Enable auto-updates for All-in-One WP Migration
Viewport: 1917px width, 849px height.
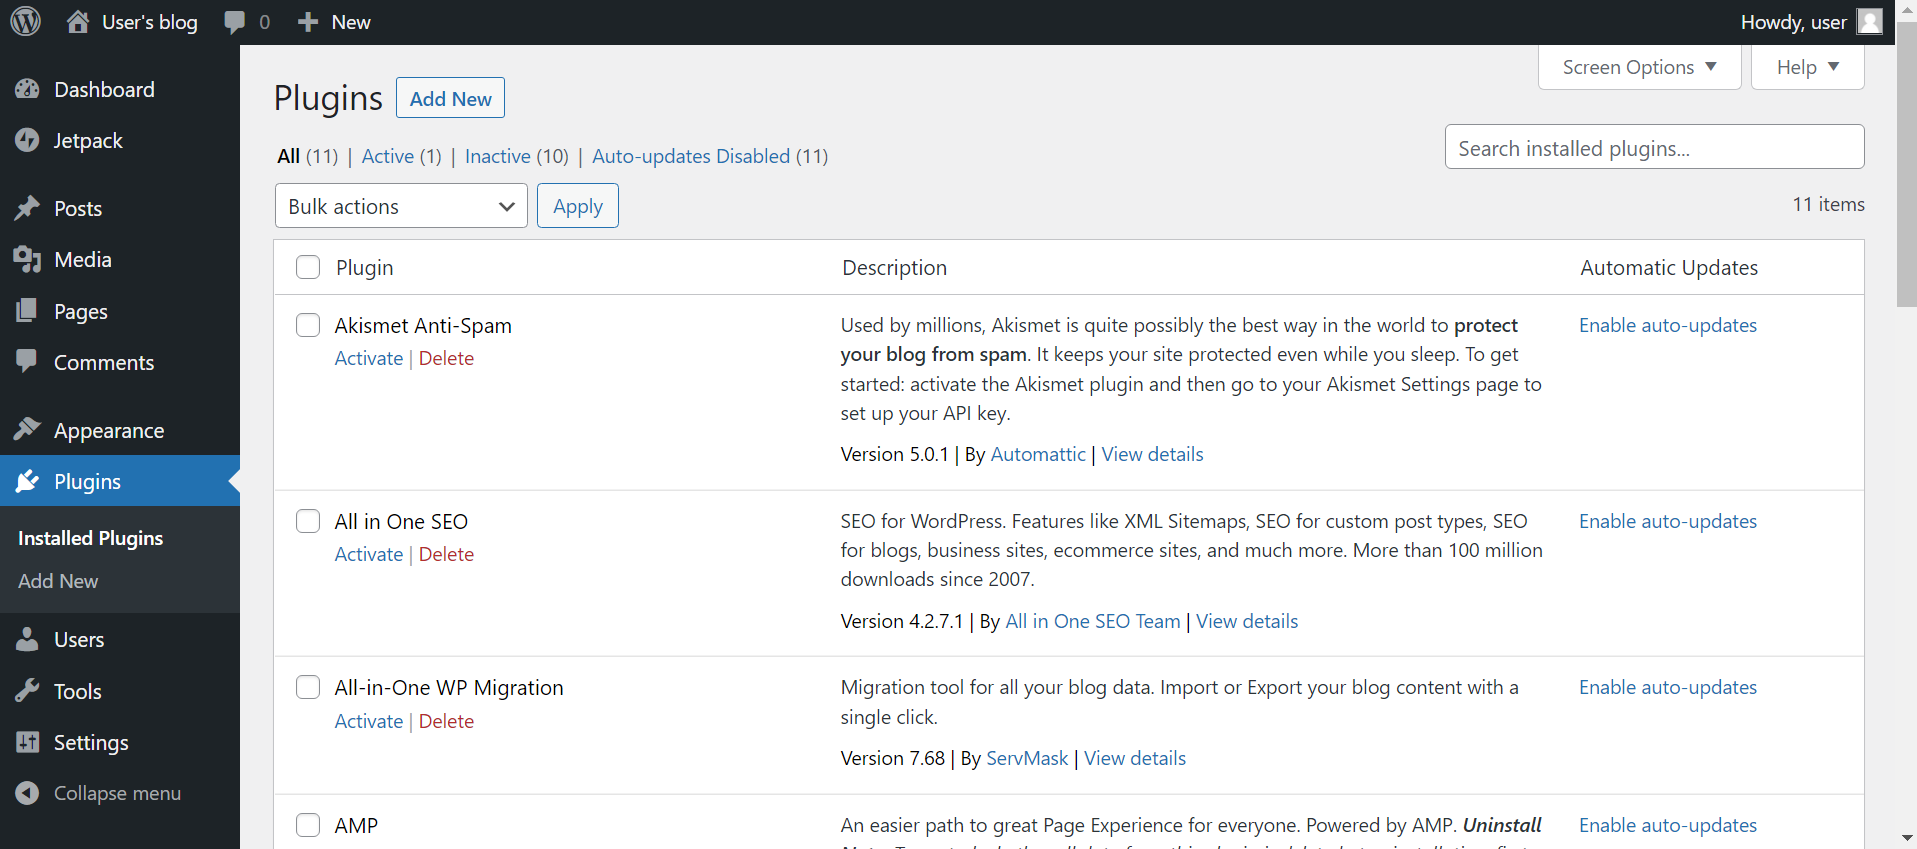[1668, 687]
